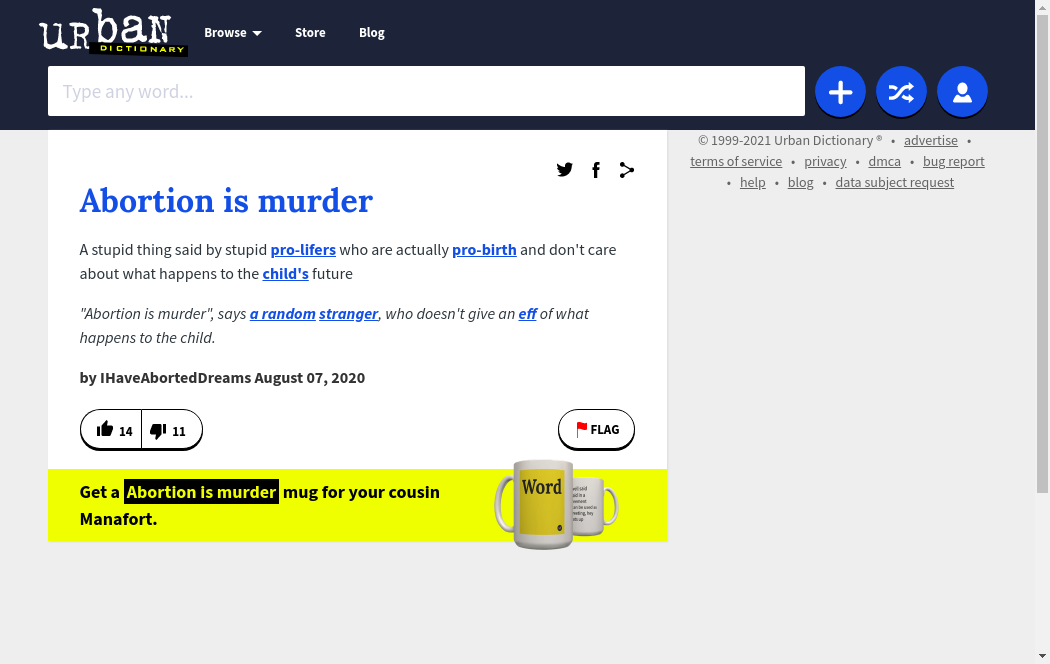Click the generic share icon
Viewport: 1050px width, 664px height.
(x=627, y=170)
